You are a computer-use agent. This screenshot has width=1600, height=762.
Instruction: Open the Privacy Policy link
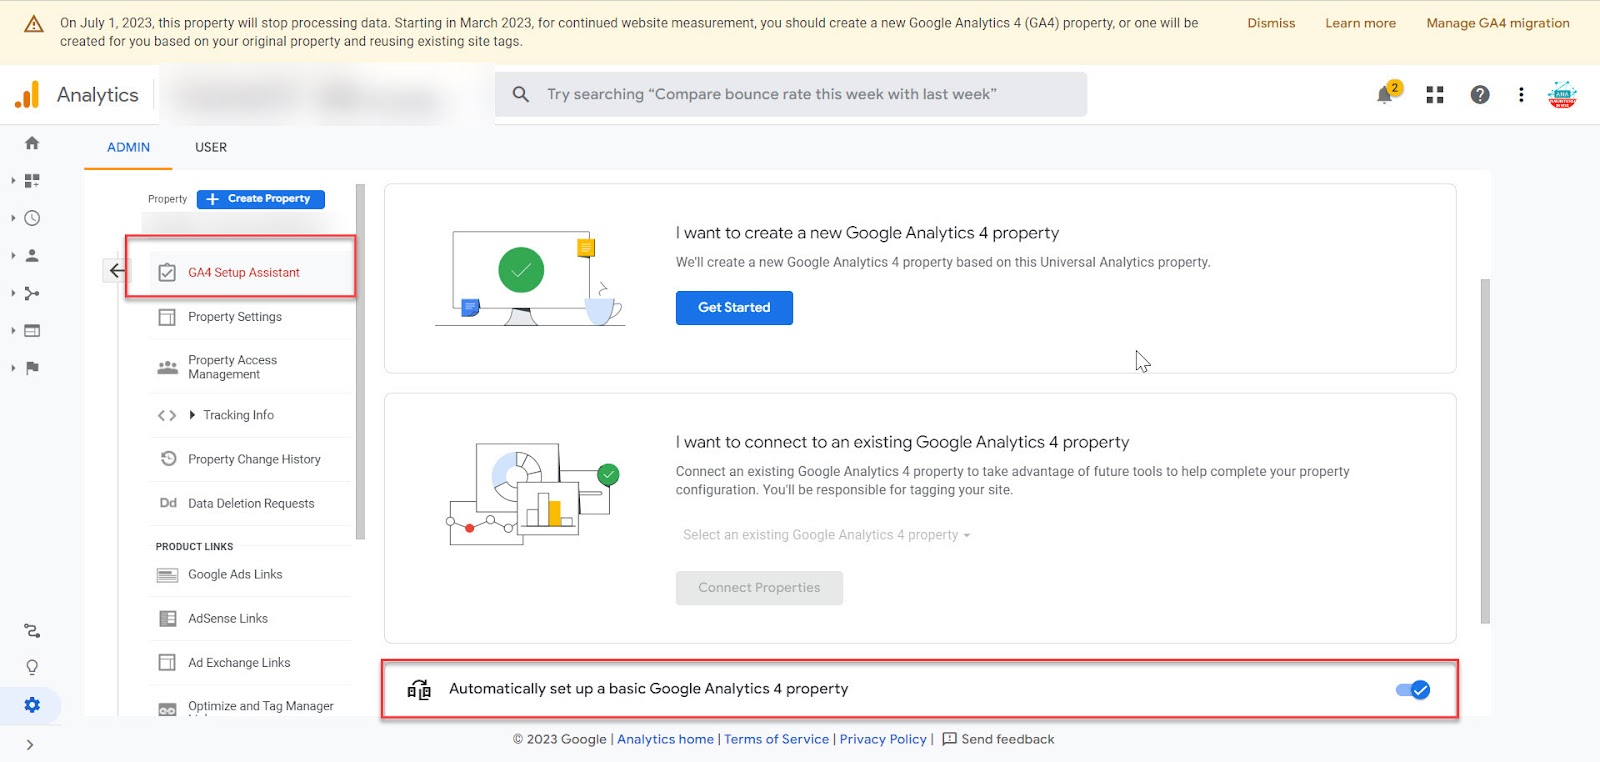click(883, 739)
